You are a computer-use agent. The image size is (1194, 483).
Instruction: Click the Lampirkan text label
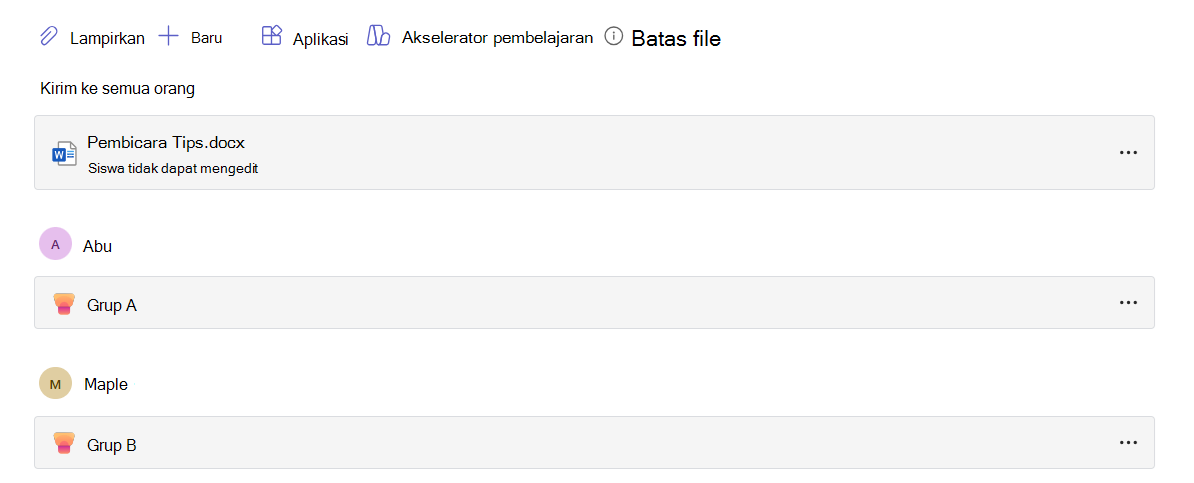[x=107, y=39]
